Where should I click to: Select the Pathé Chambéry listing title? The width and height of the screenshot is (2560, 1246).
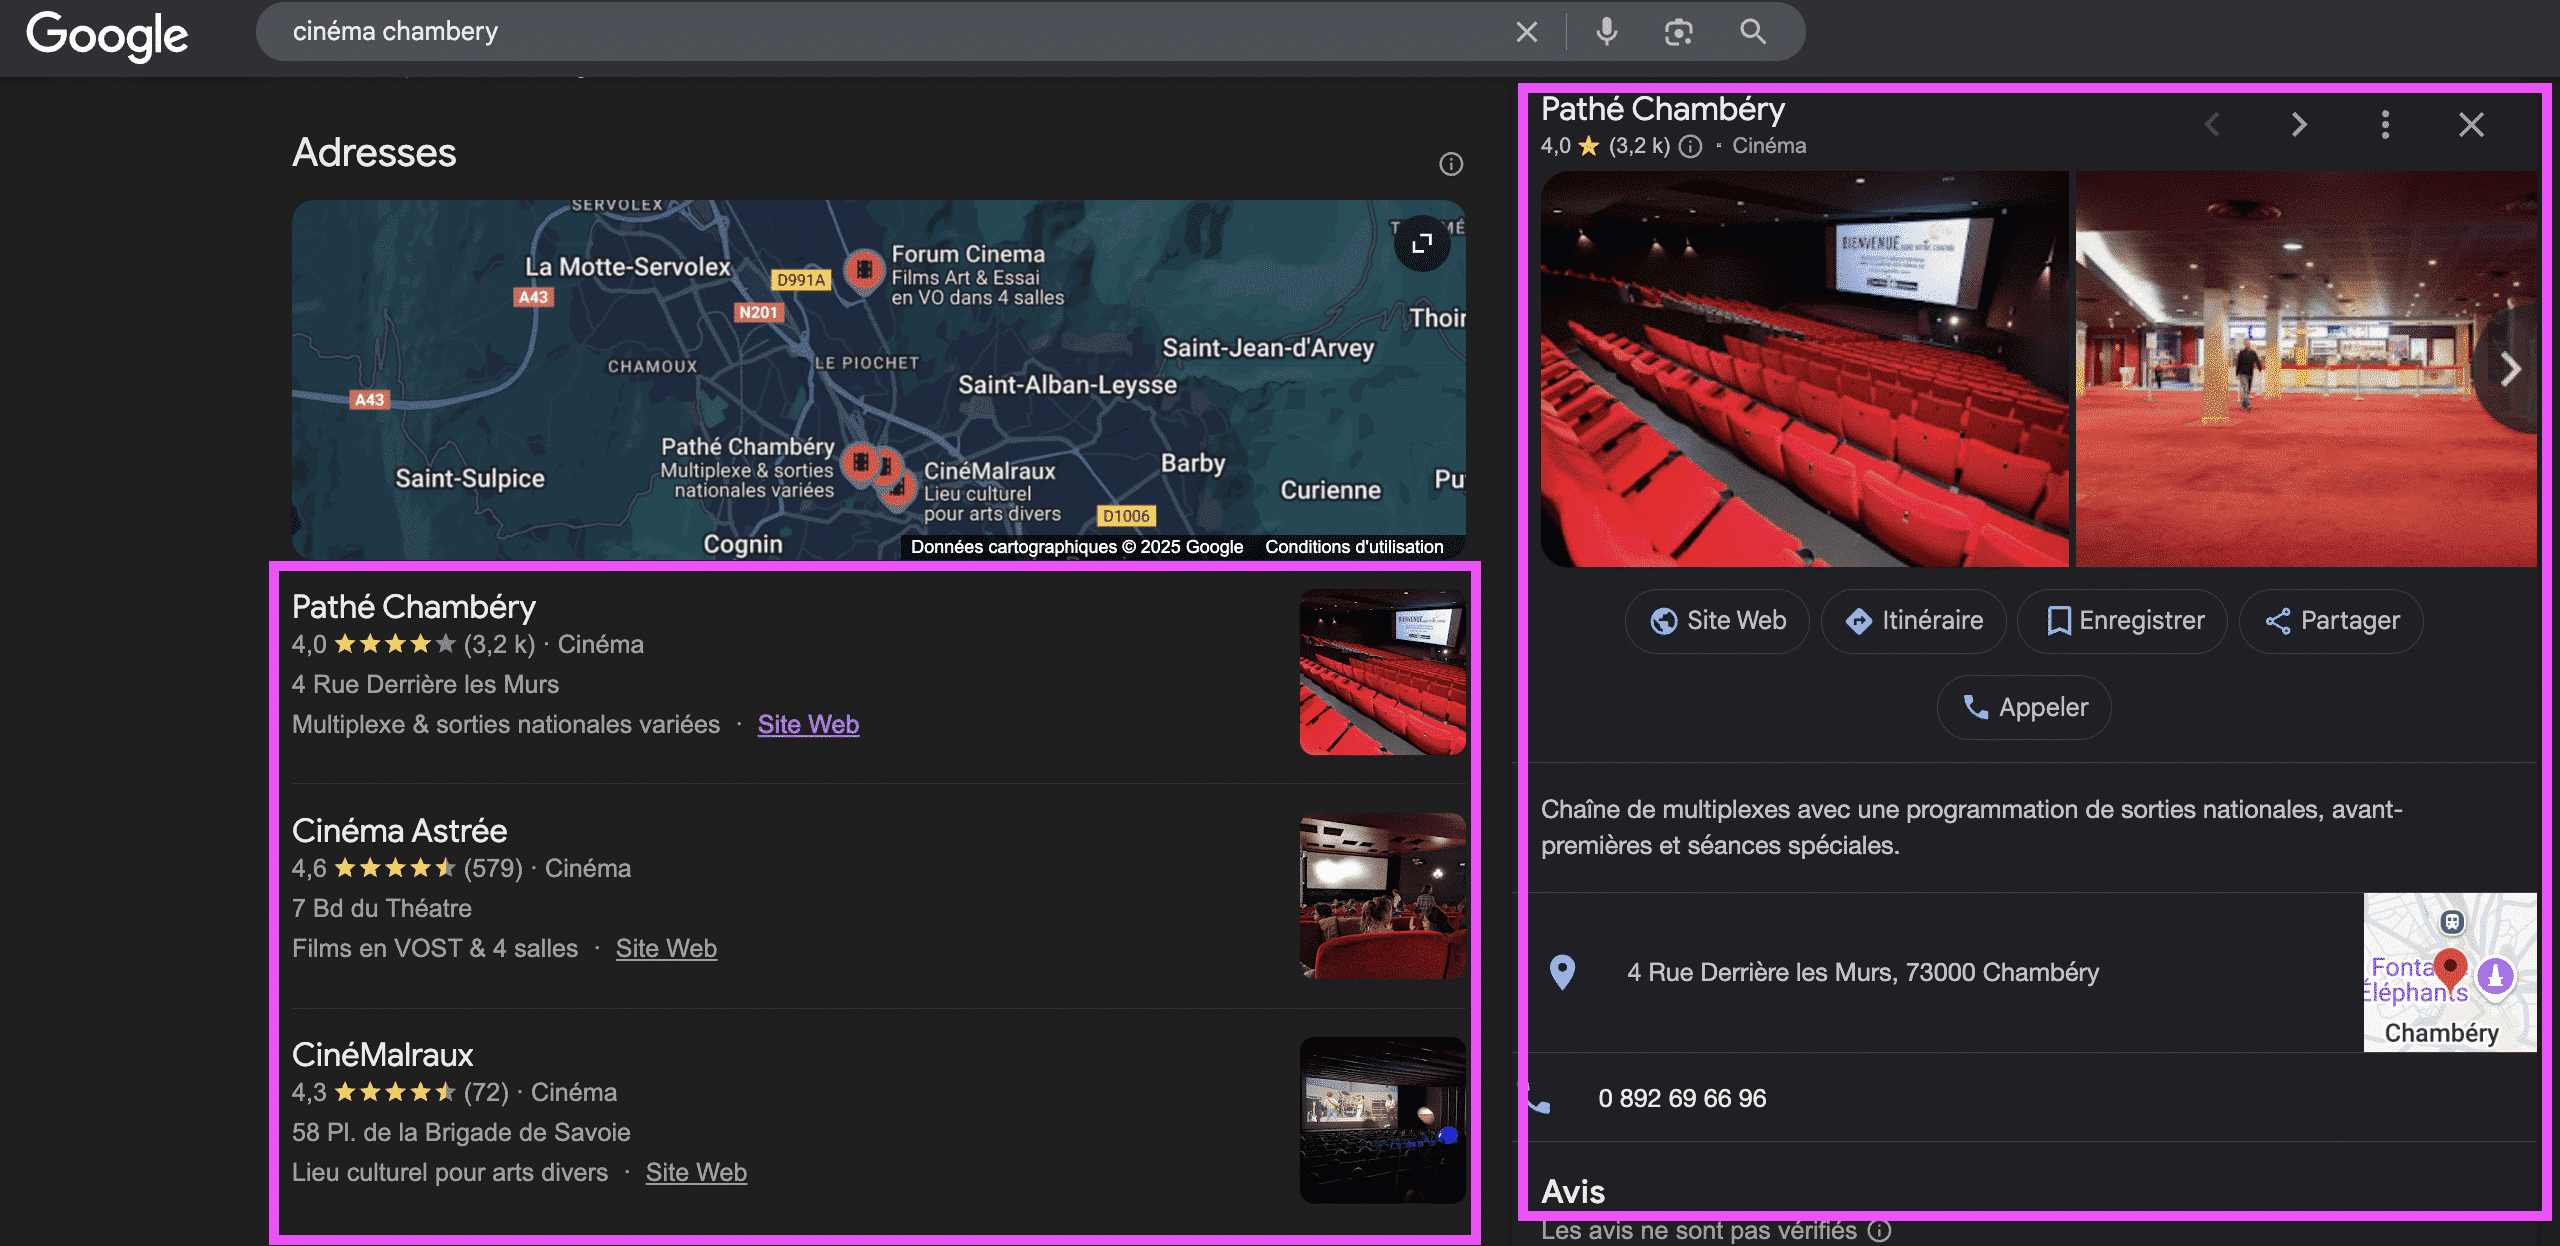pos(414,606)
